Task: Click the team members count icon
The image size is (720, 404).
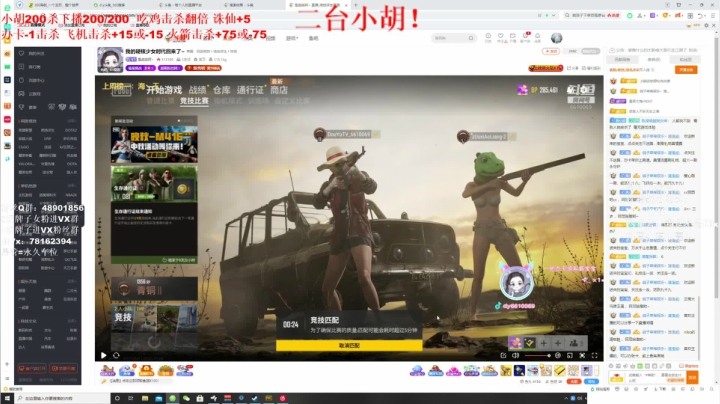Action: [x=576, y=343]
